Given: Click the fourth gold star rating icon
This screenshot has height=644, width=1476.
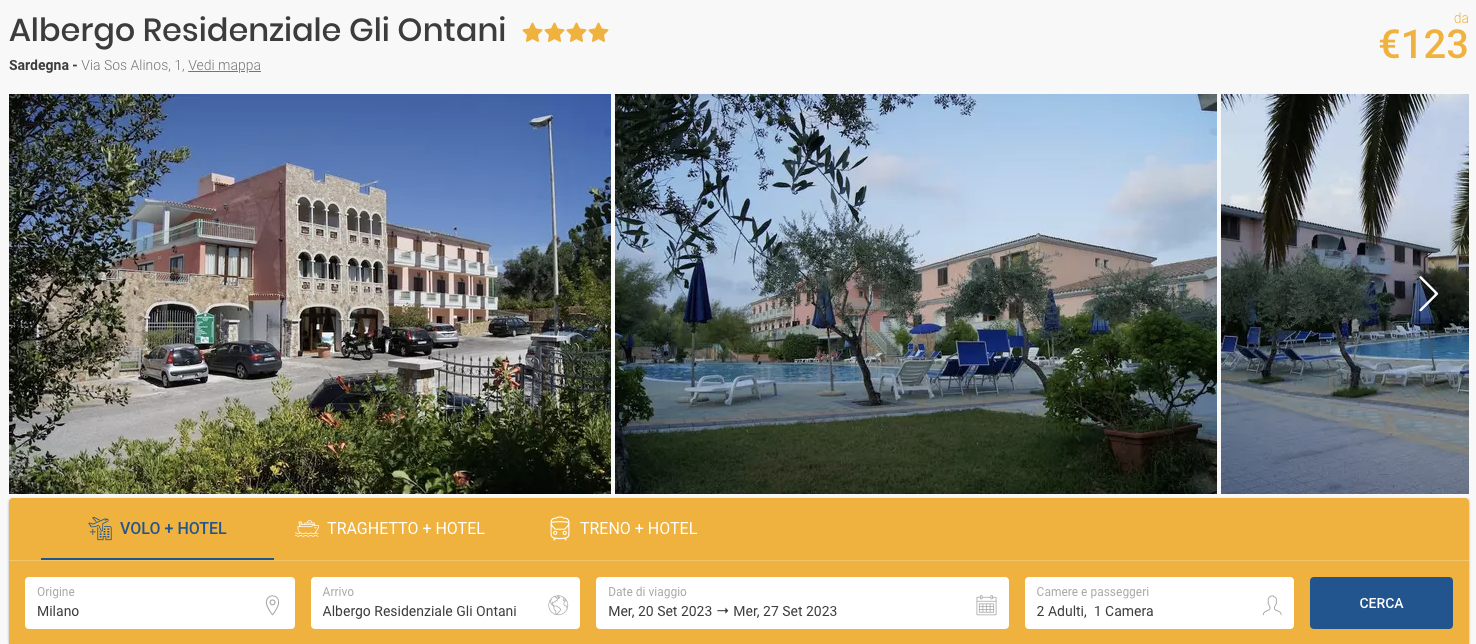Looking at the screenshot, I should 598,33.
